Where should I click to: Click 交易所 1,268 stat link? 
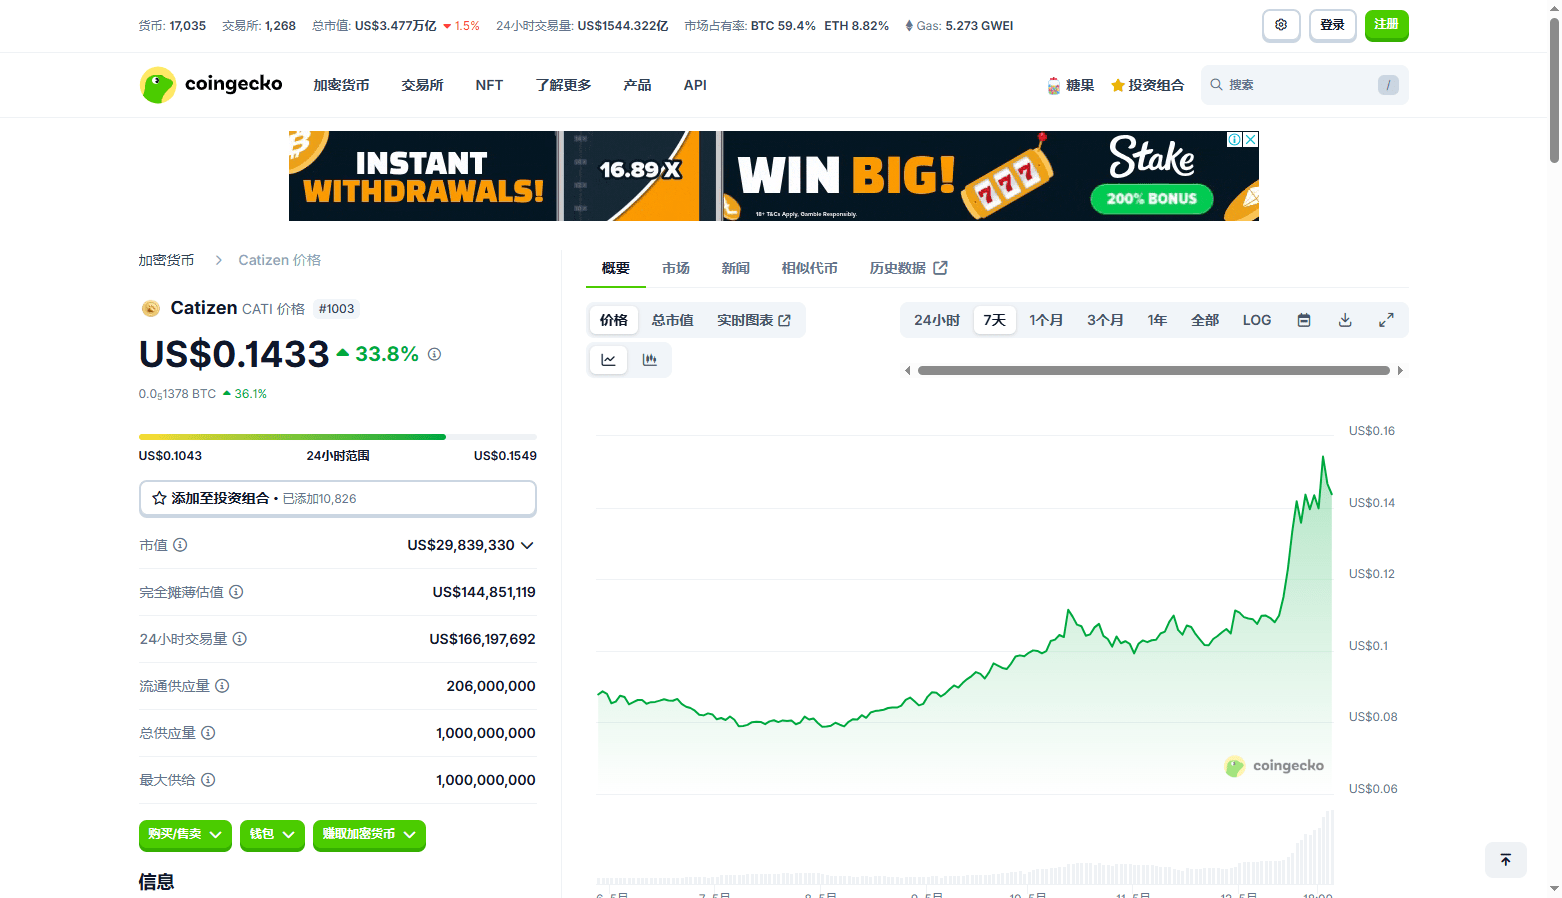pos(259,26)
